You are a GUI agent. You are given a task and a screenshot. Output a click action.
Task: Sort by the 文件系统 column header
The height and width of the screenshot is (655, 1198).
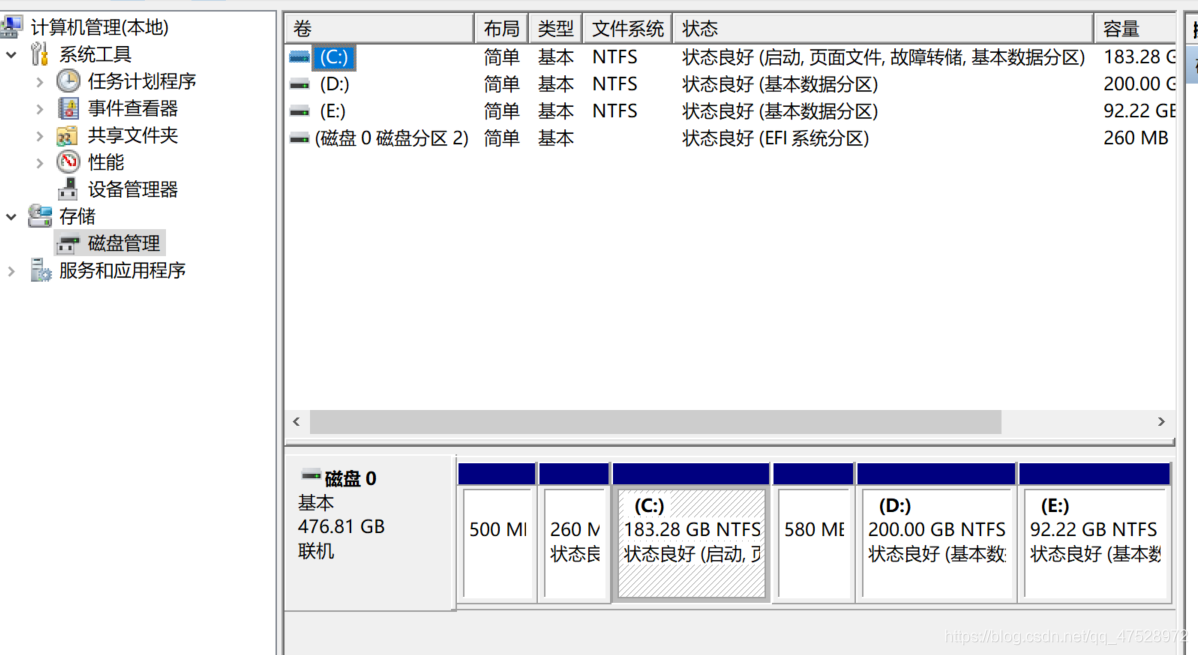pos(627,29)
